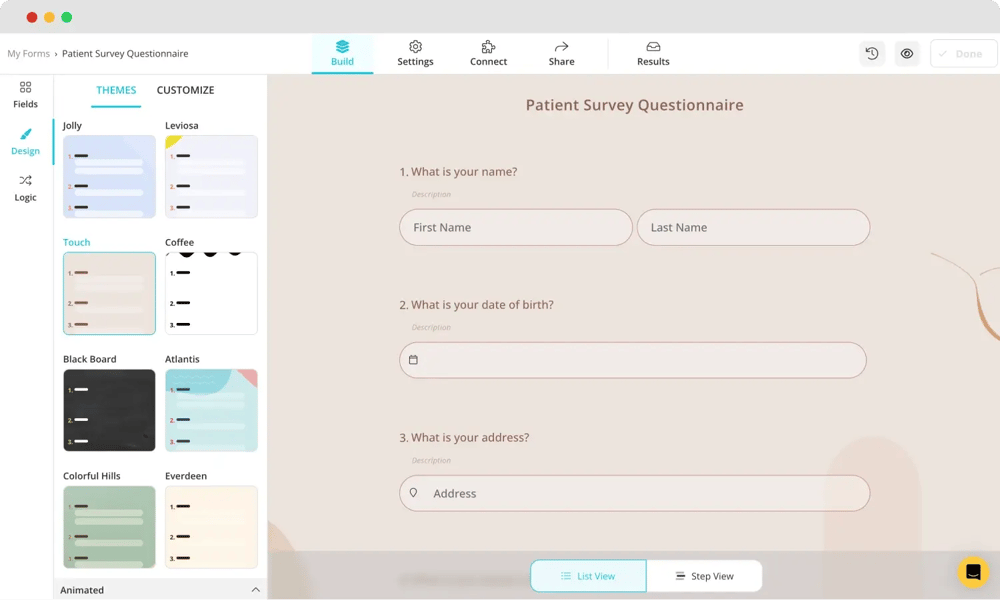Click the Share arrow icon
This screenshot has height=600, width=1000.
click(x=561, y=47)
